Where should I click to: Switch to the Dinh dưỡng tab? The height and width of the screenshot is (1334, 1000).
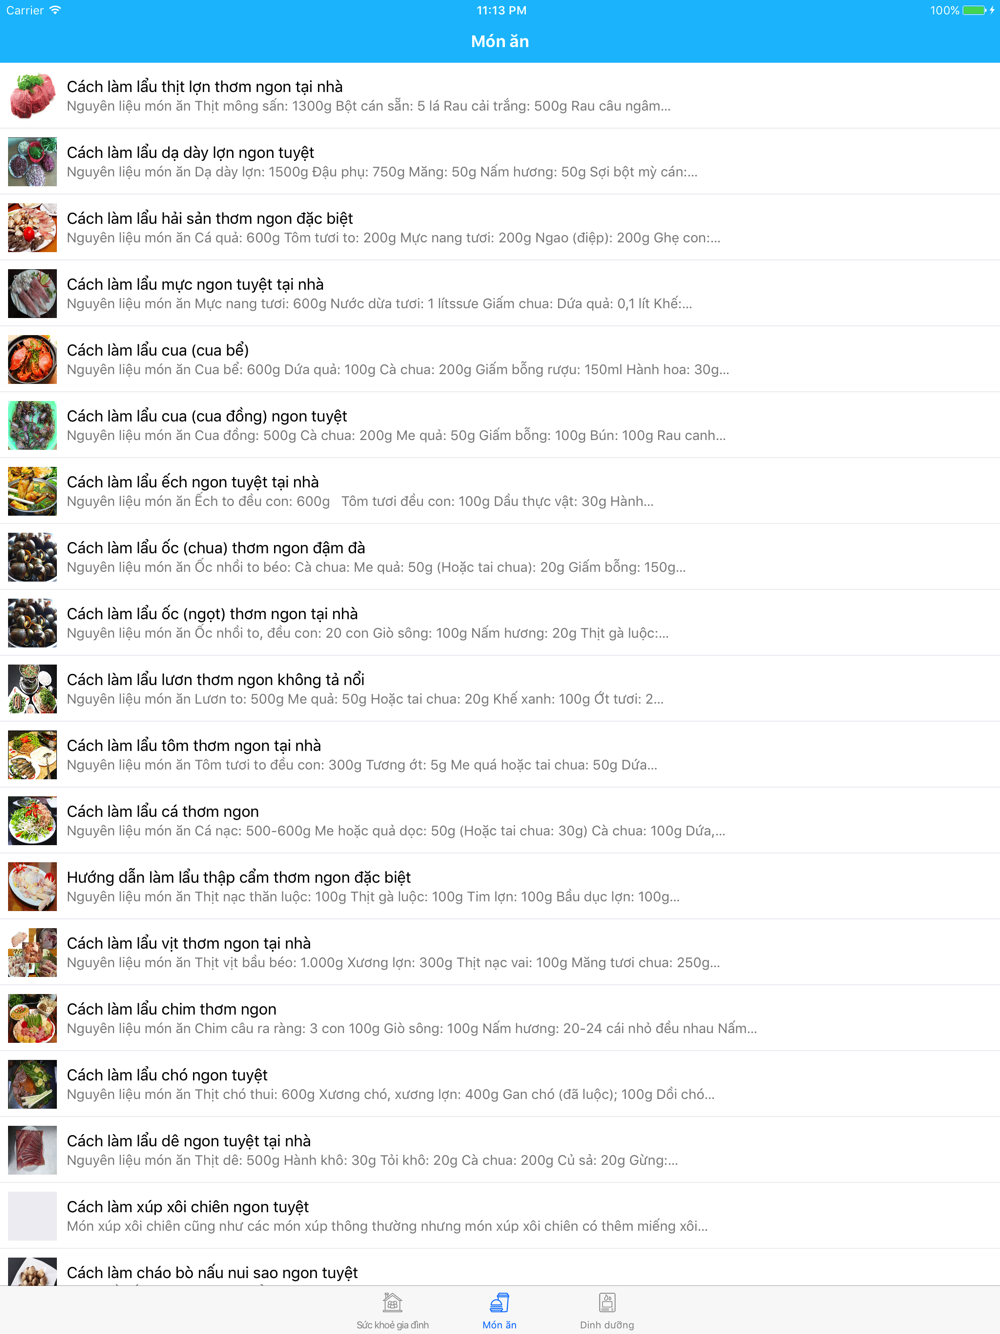607,1310
